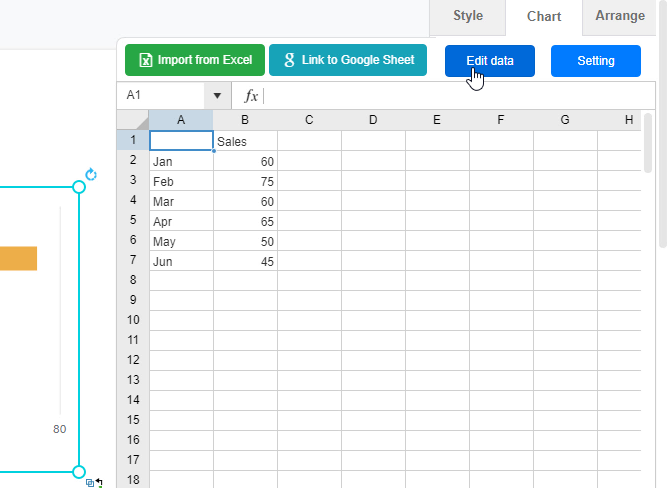The height and width of the screenshot is (488, 667).
Task: Click the orange bar in the chart
Action: point(18,258)
